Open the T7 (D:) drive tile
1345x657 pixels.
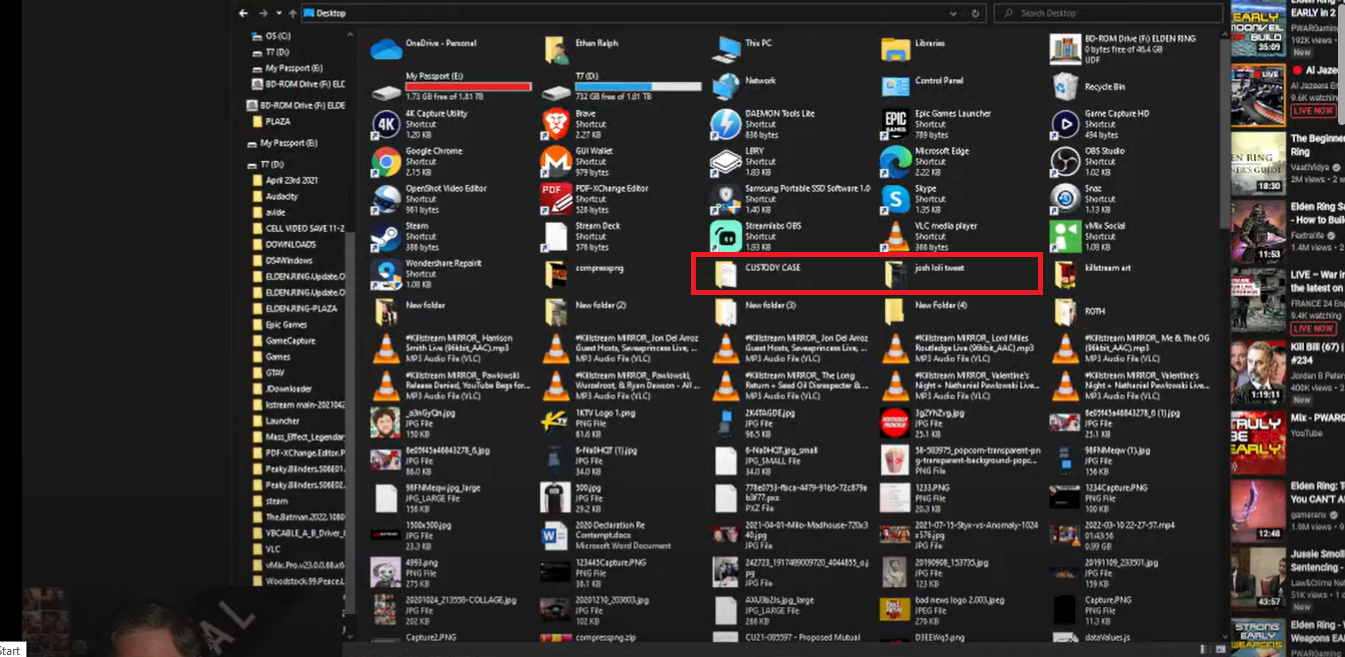click(x=620, y=87)
